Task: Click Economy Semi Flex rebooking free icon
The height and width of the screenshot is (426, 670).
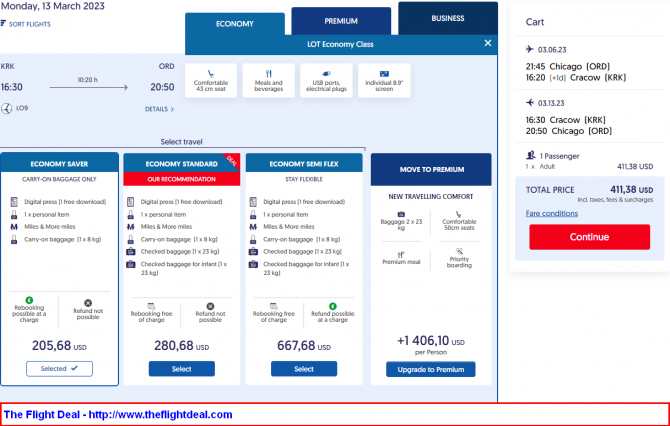Action: click(x=273, y=306)
